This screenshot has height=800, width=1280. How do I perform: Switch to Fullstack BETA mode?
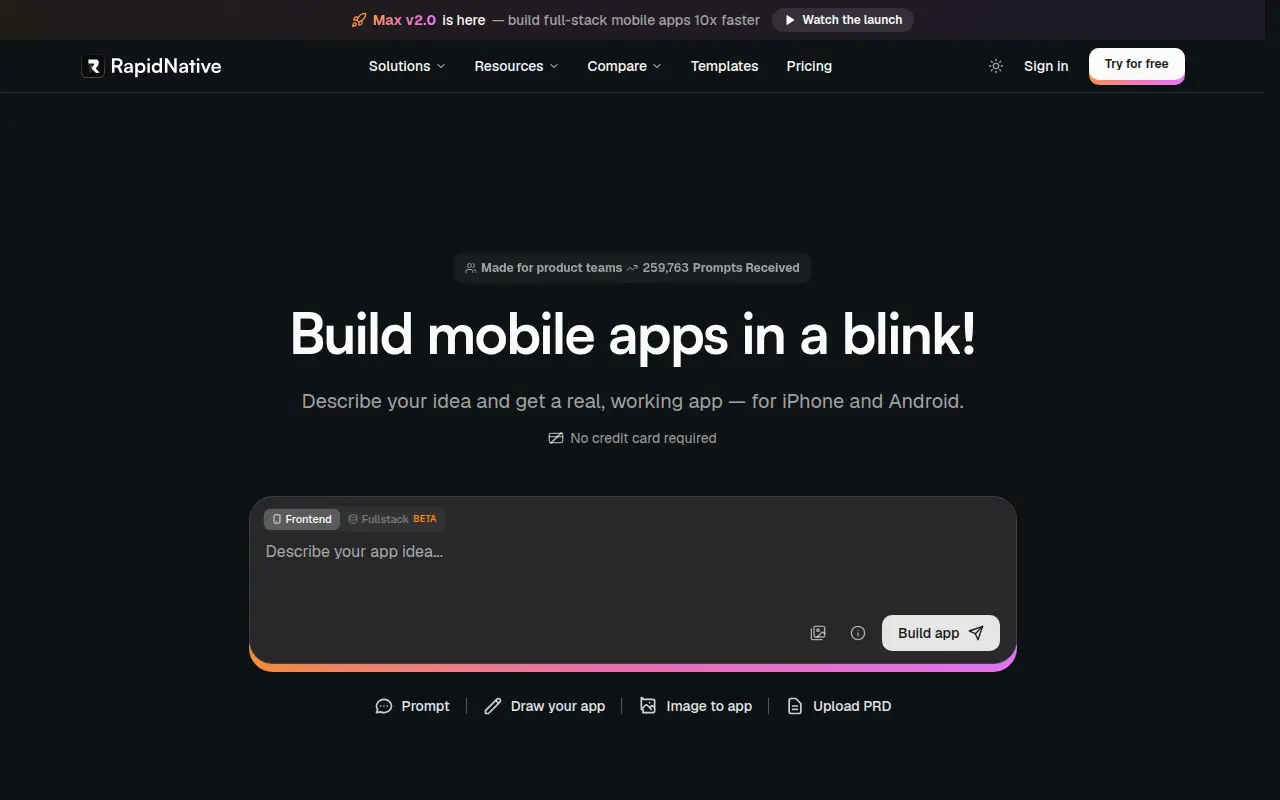393,519
